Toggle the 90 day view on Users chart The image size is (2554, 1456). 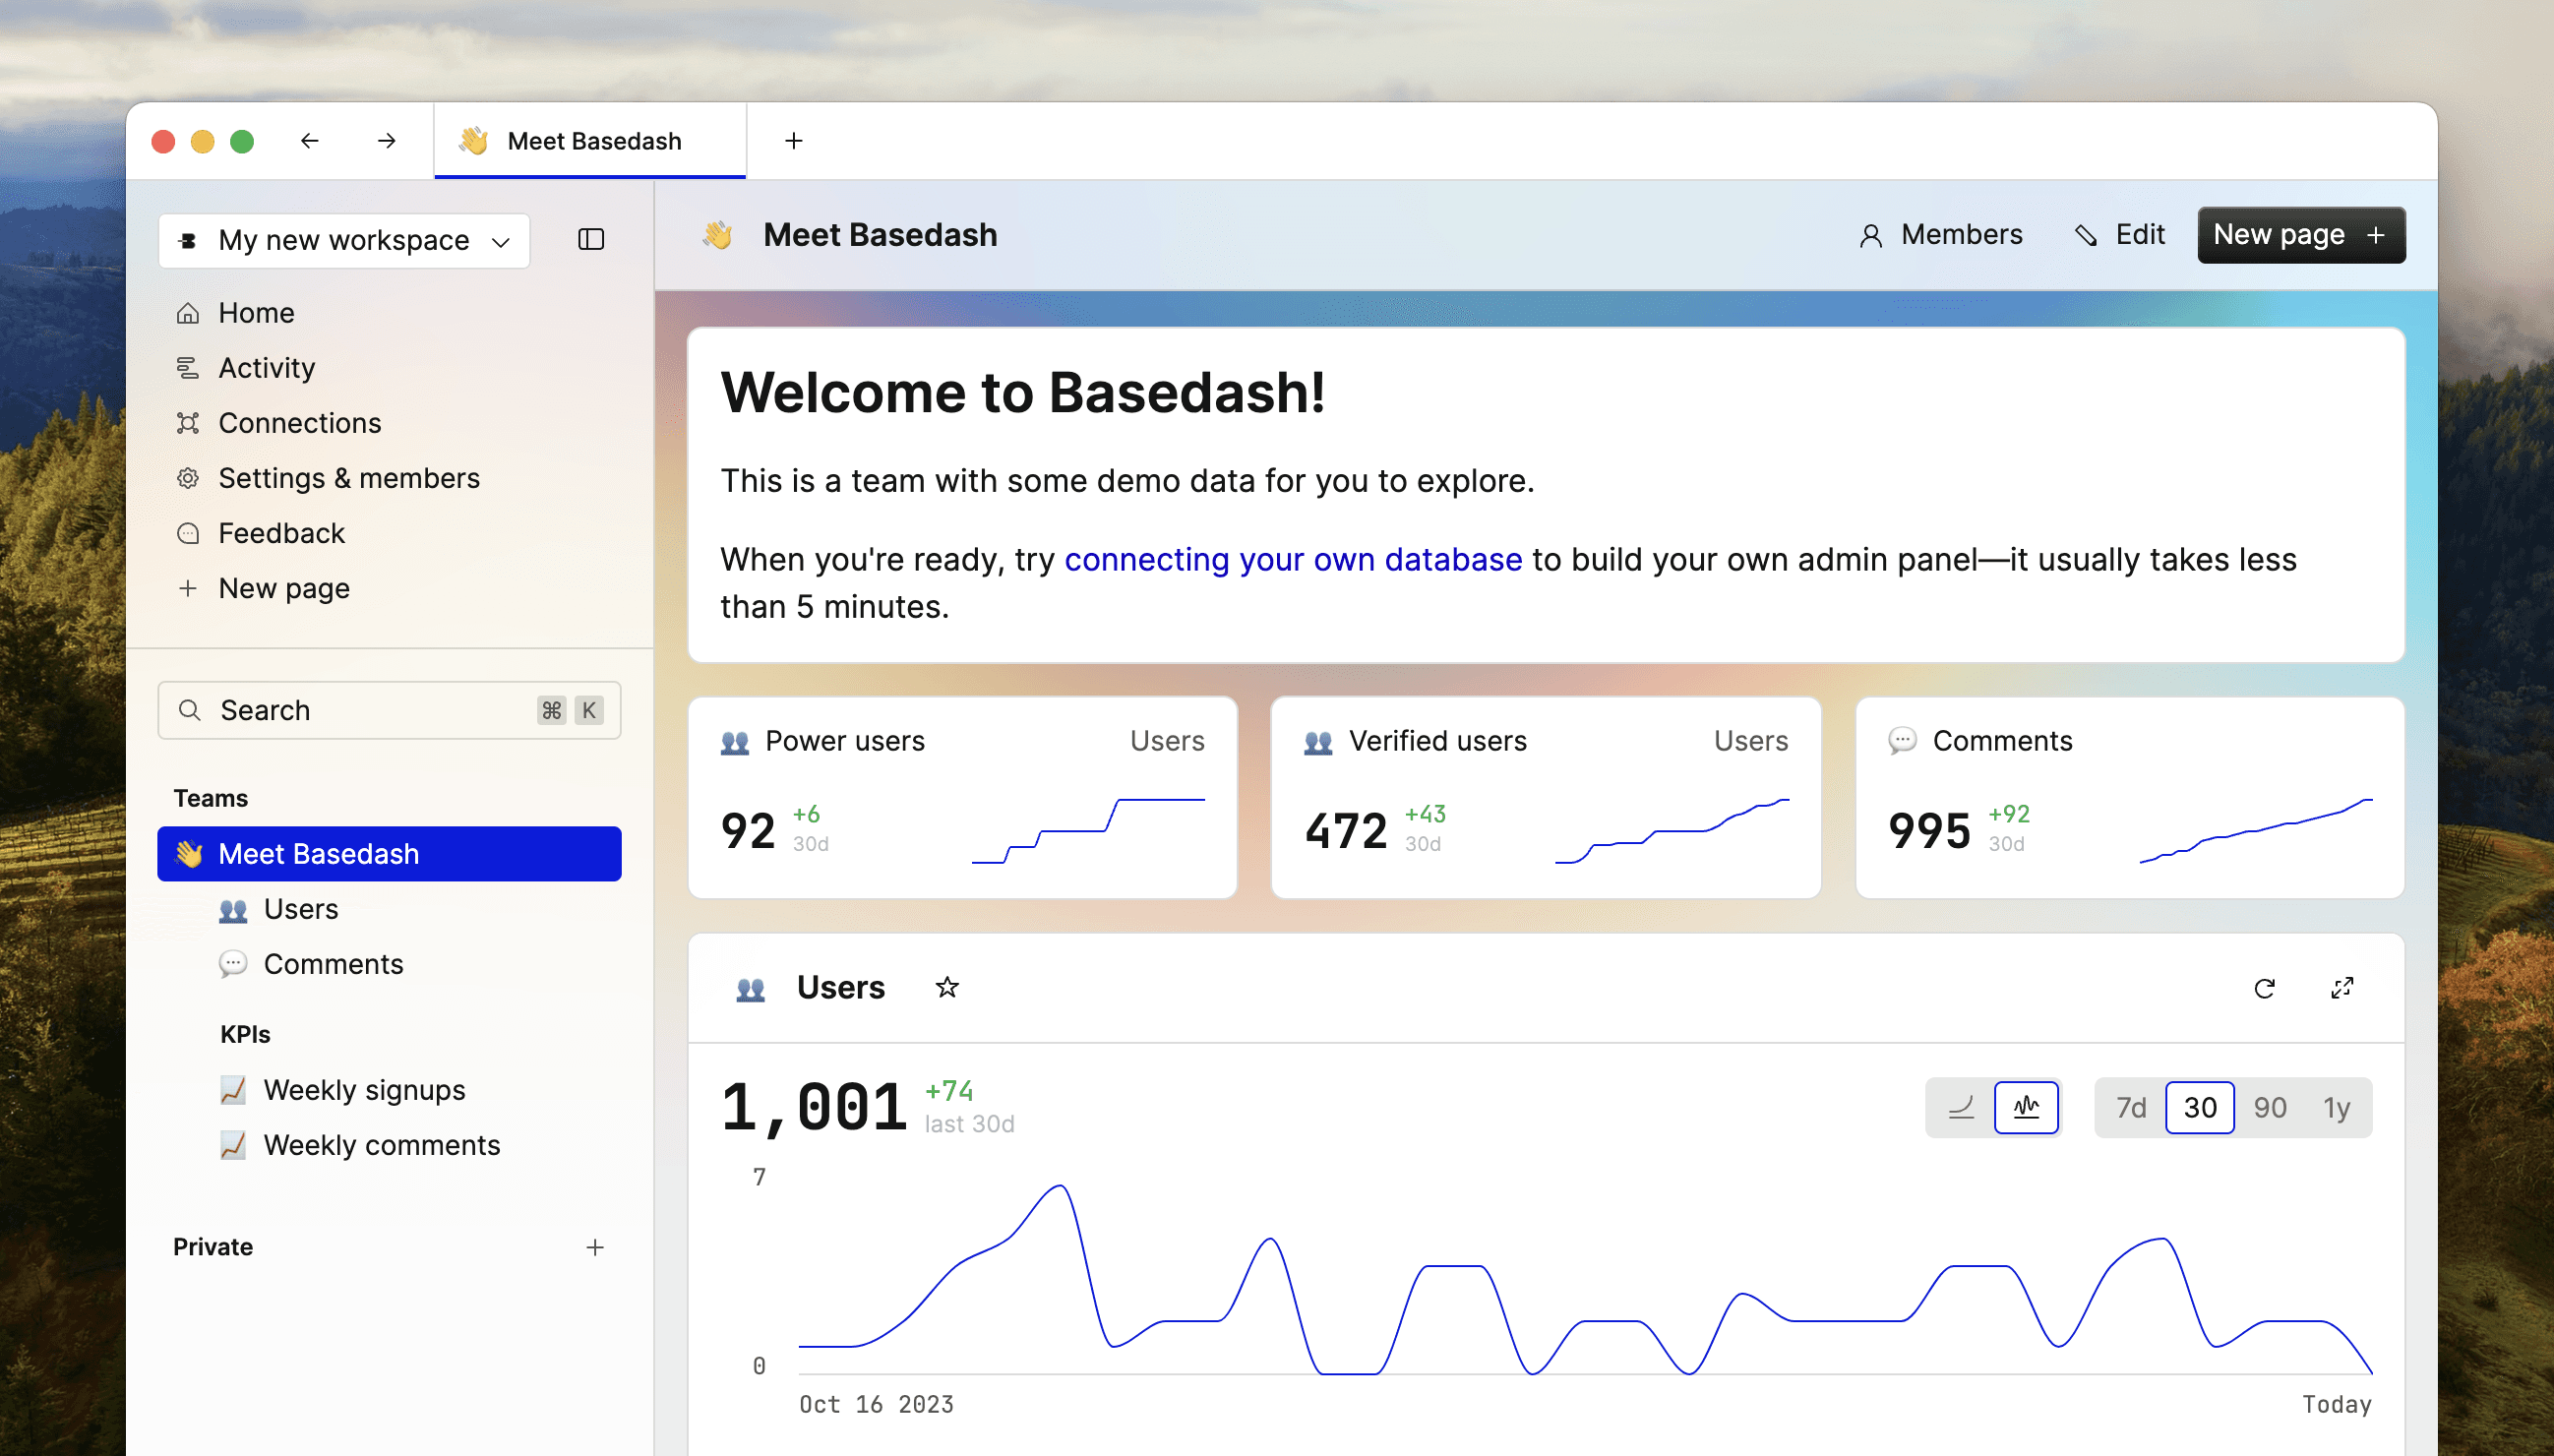pos(2268,1105)
